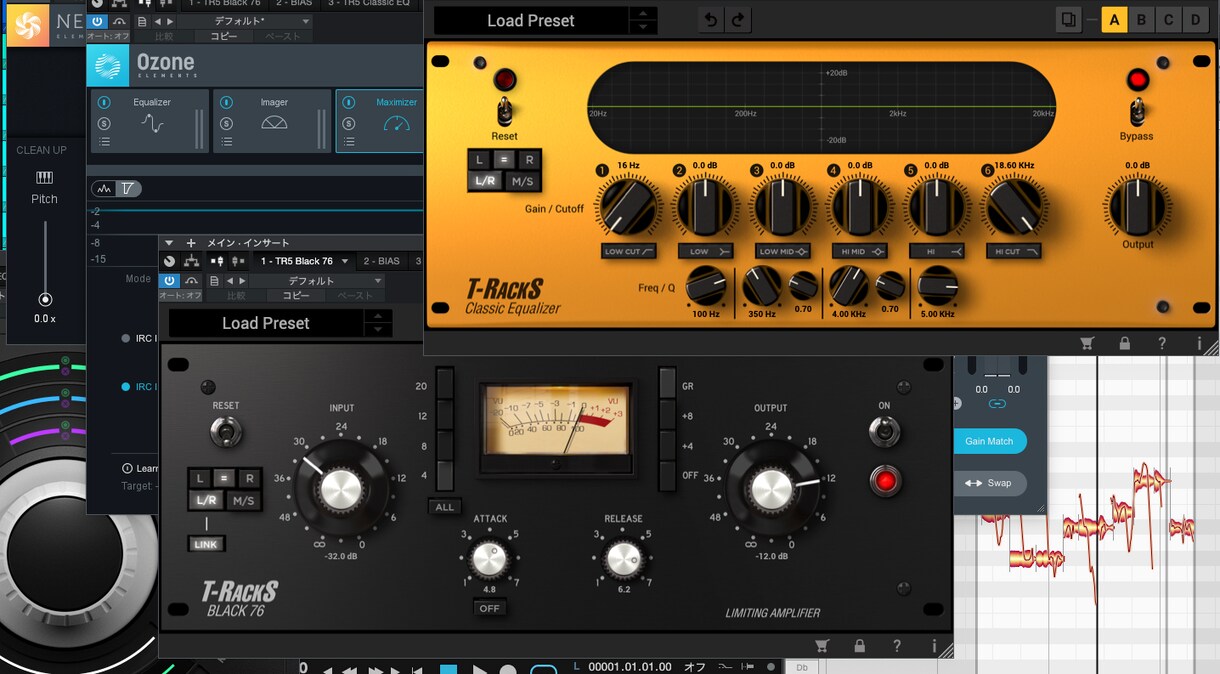Select LOW CUT filter button in Equalizer
Image resolution: width=1220 pixels, height=674 pixels.
[x=629, y=251]
